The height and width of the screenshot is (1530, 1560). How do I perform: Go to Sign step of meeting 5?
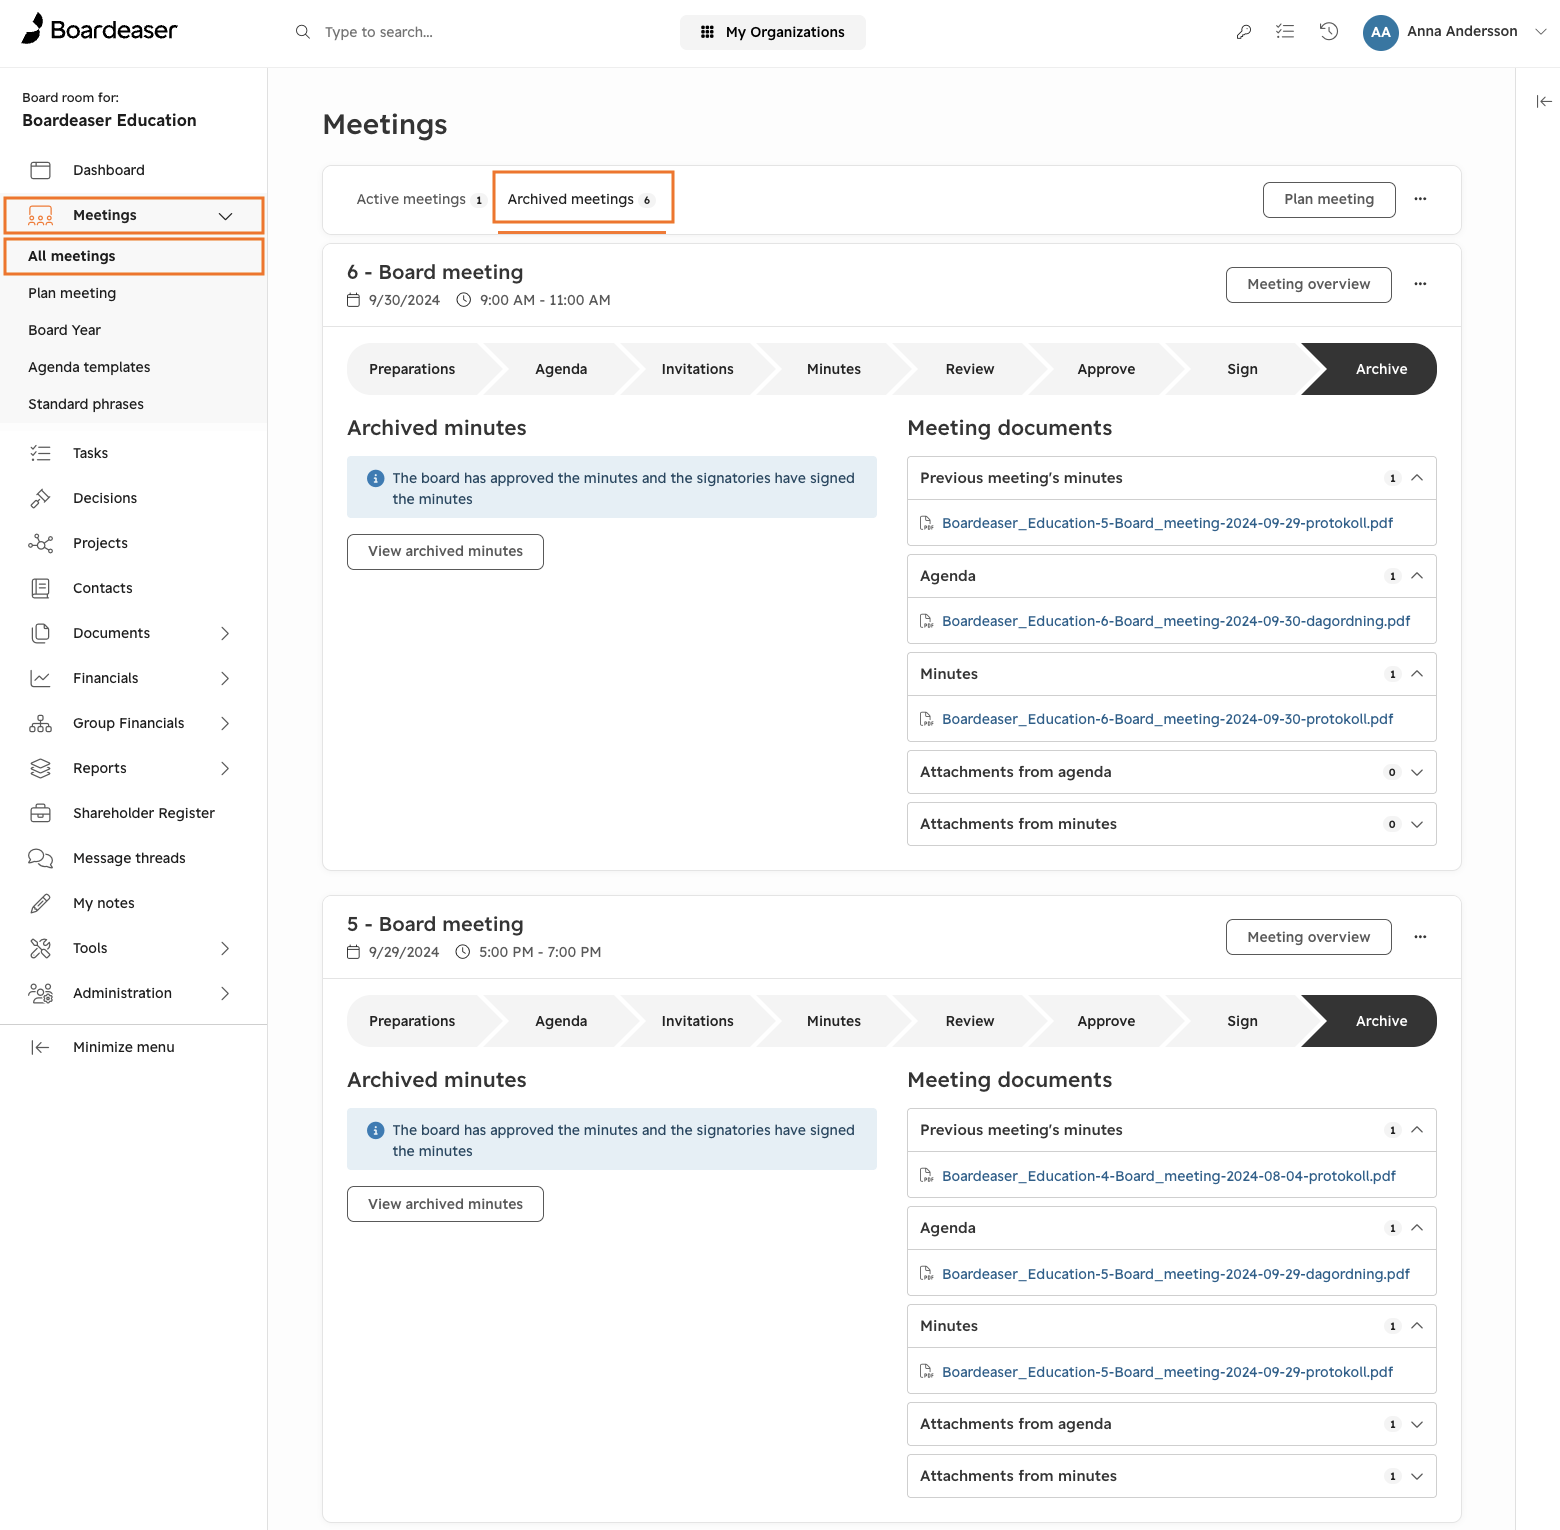tap(1242, 1021)
